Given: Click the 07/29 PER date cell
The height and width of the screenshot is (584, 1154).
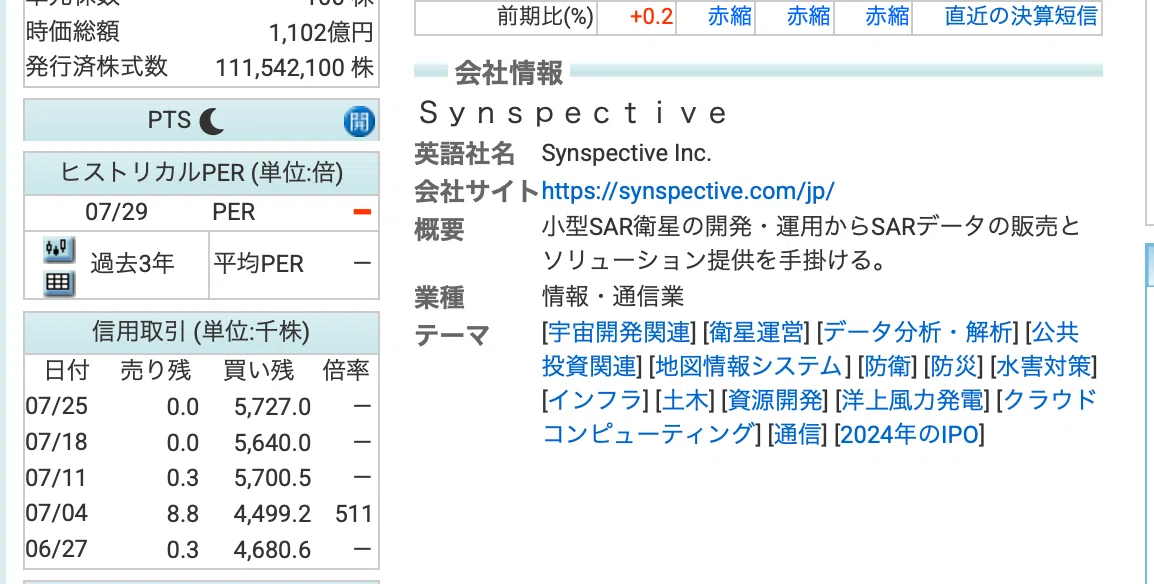Looking at the screenshot, I should pos(116,212).
